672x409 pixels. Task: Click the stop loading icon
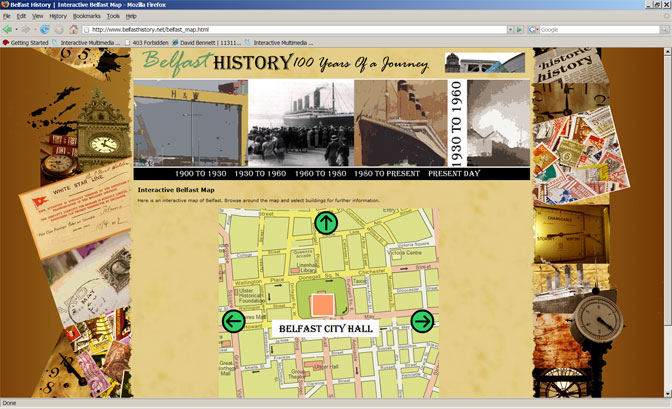(59, 30)
